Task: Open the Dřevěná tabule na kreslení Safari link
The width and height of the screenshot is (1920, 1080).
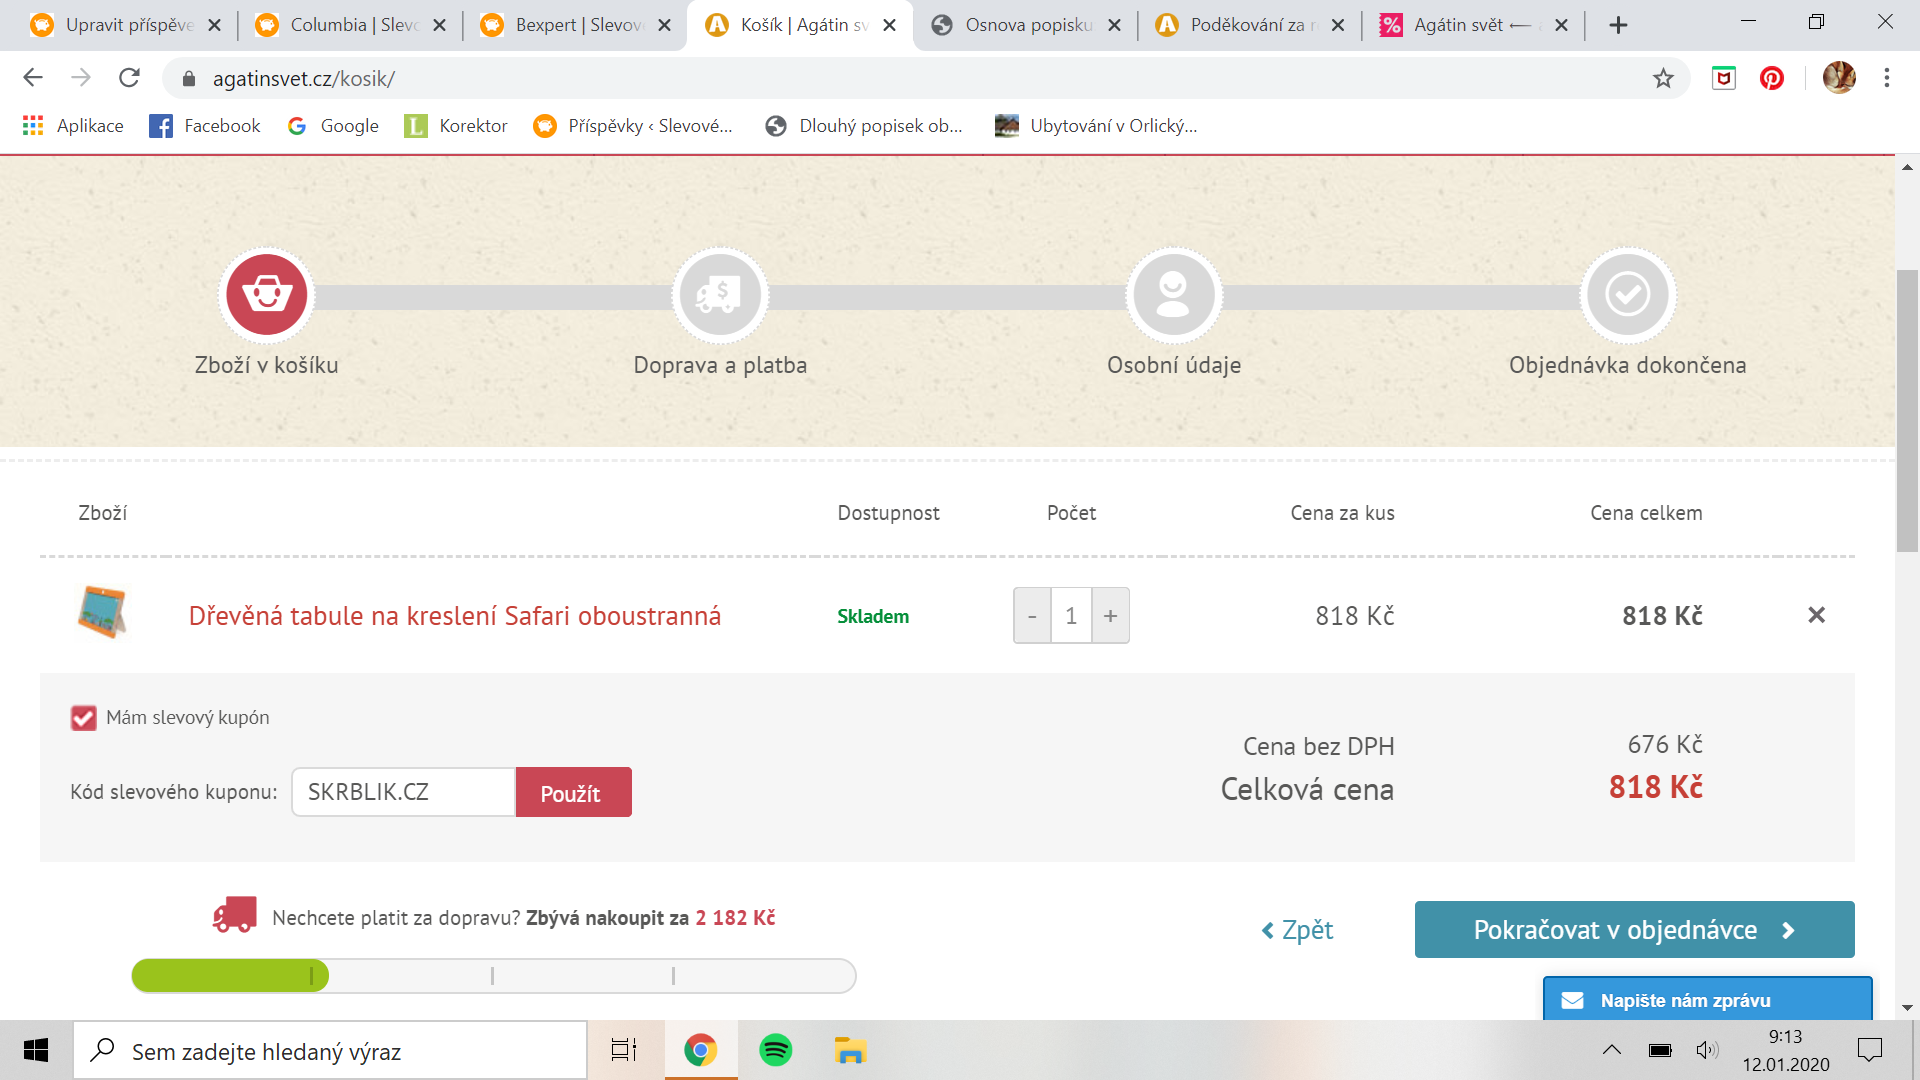Action: pos(455,616)
